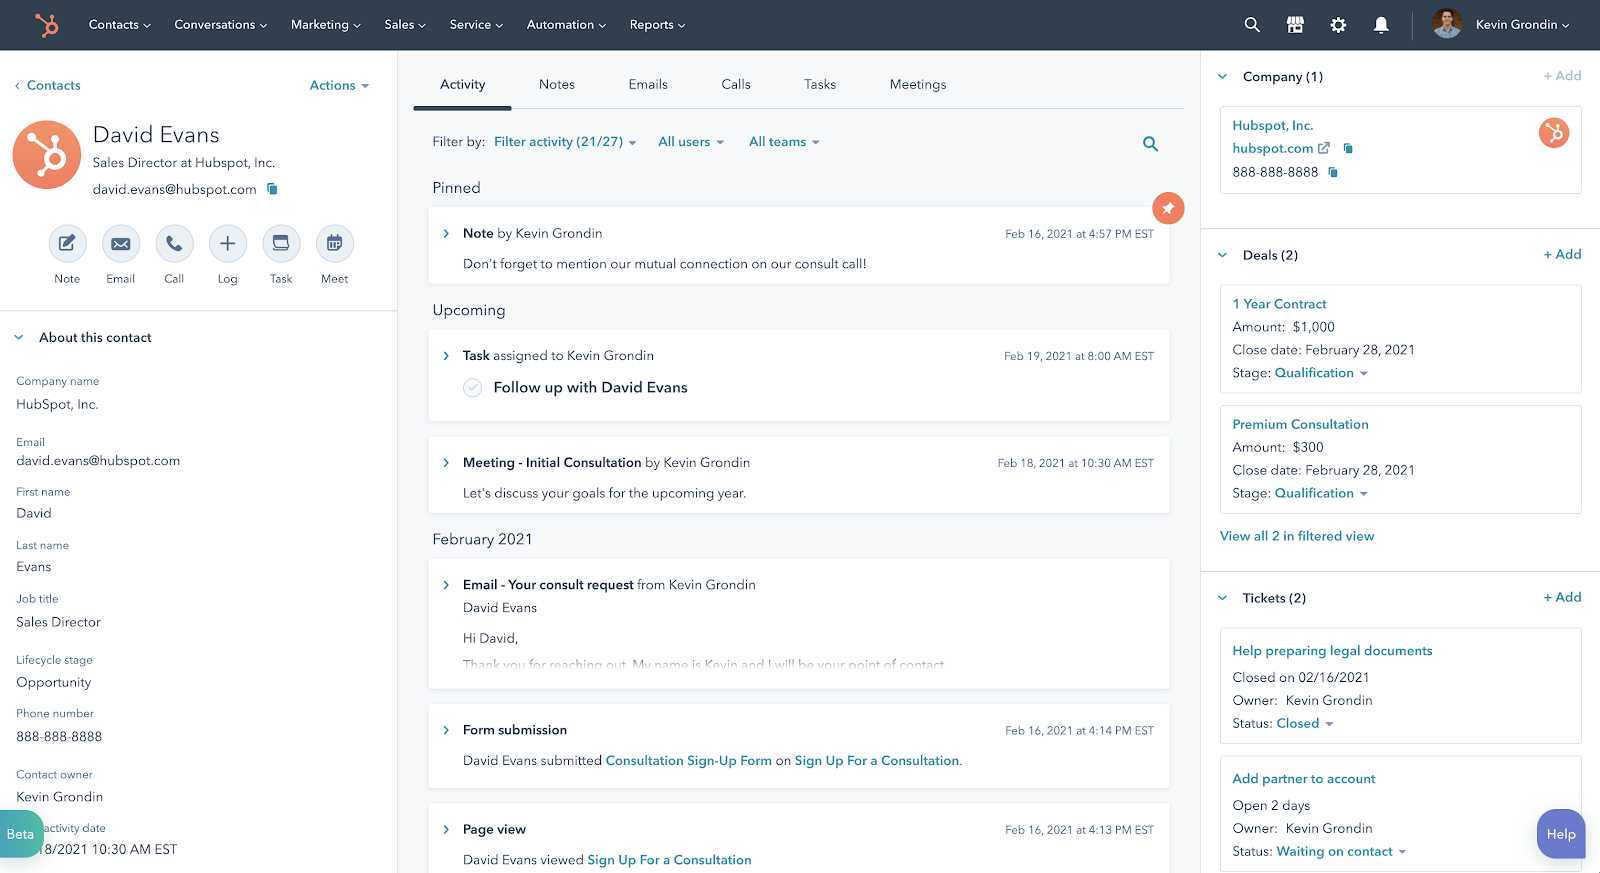Viewport: 1600px width, 873px height.
Task: Switch to the Tasks tab
Action: click(x=820, y=85)
